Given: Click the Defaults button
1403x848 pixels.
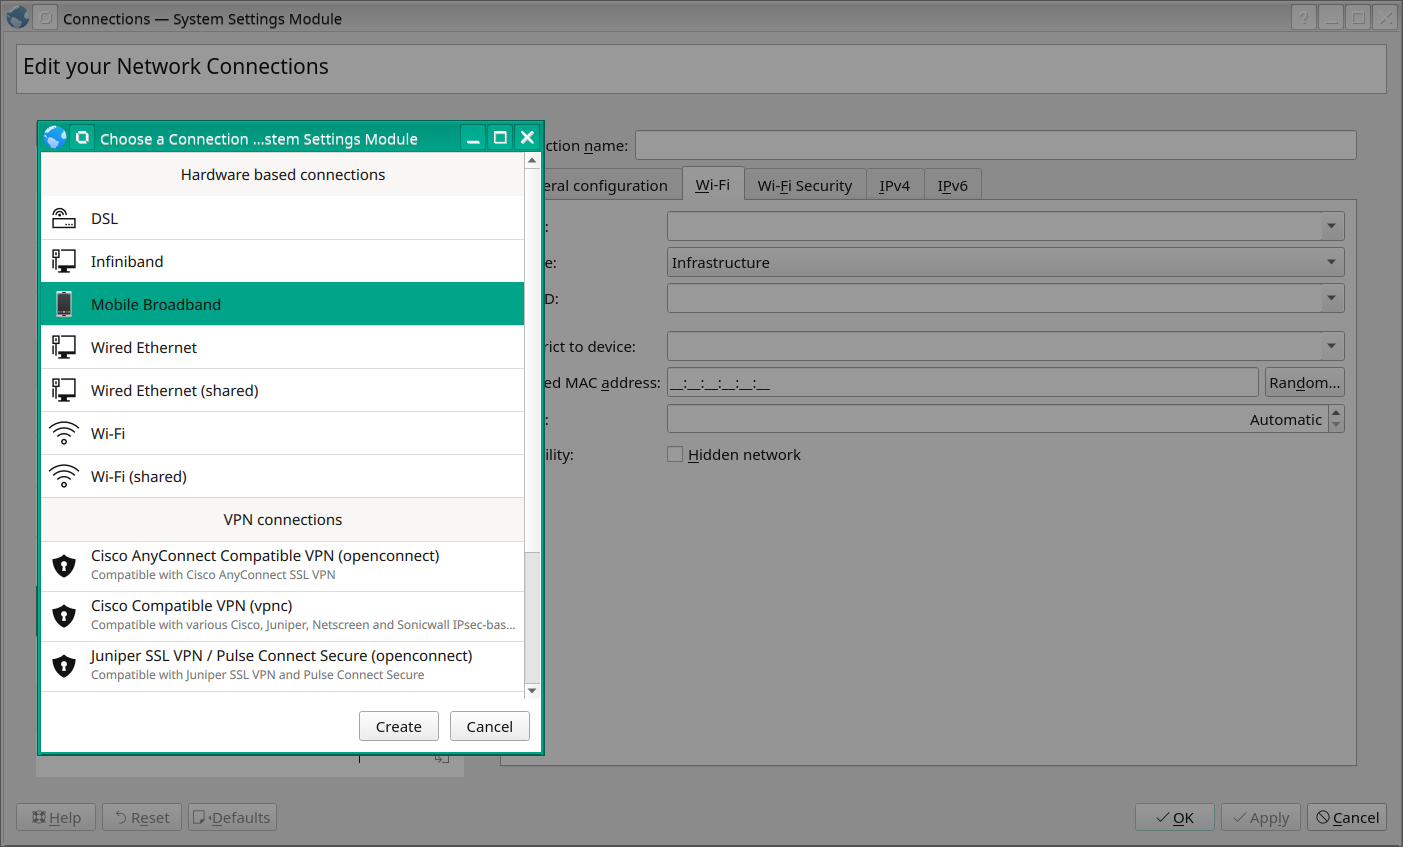Looking at the screenshot, I should [233, 817].
